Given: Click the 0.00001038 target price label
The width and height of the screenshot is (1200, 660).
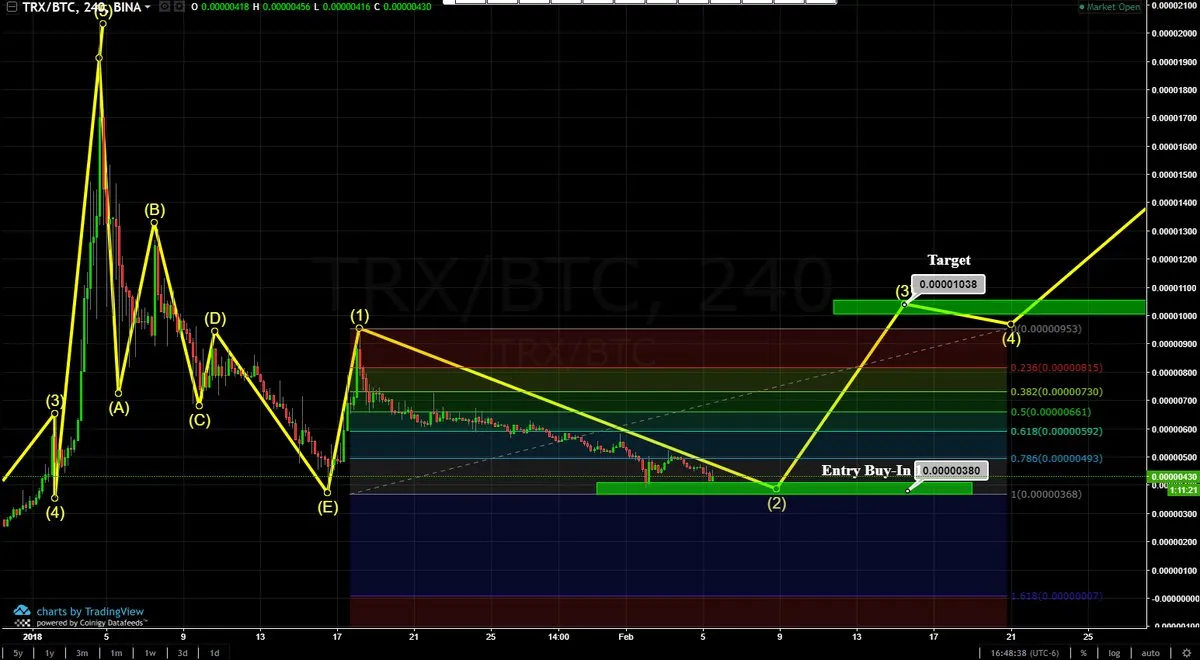Looking at the screenshot, I should coord(949,283).
